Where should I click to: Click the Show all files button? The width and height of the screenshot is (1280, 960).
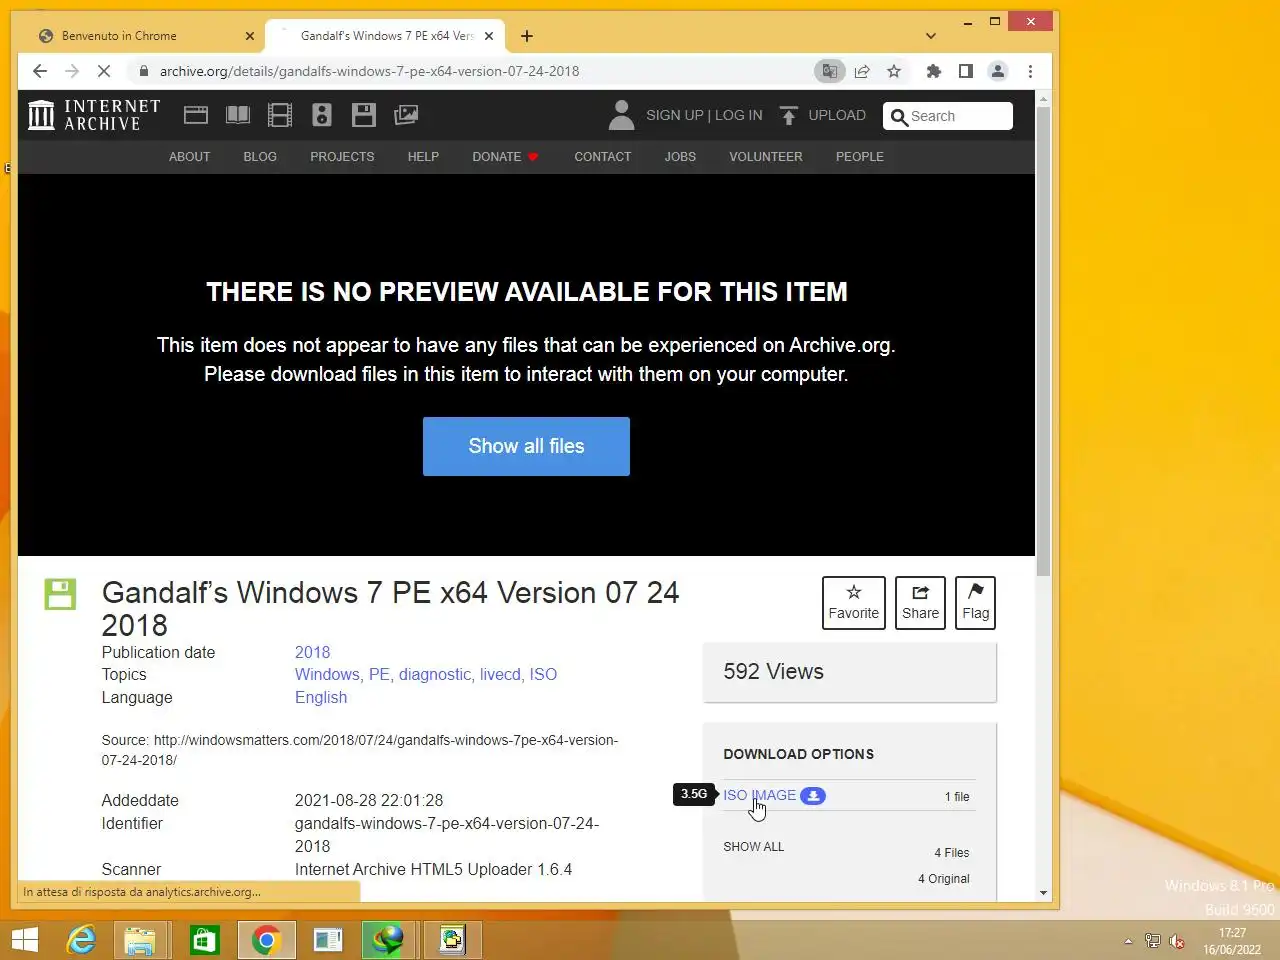526,446
